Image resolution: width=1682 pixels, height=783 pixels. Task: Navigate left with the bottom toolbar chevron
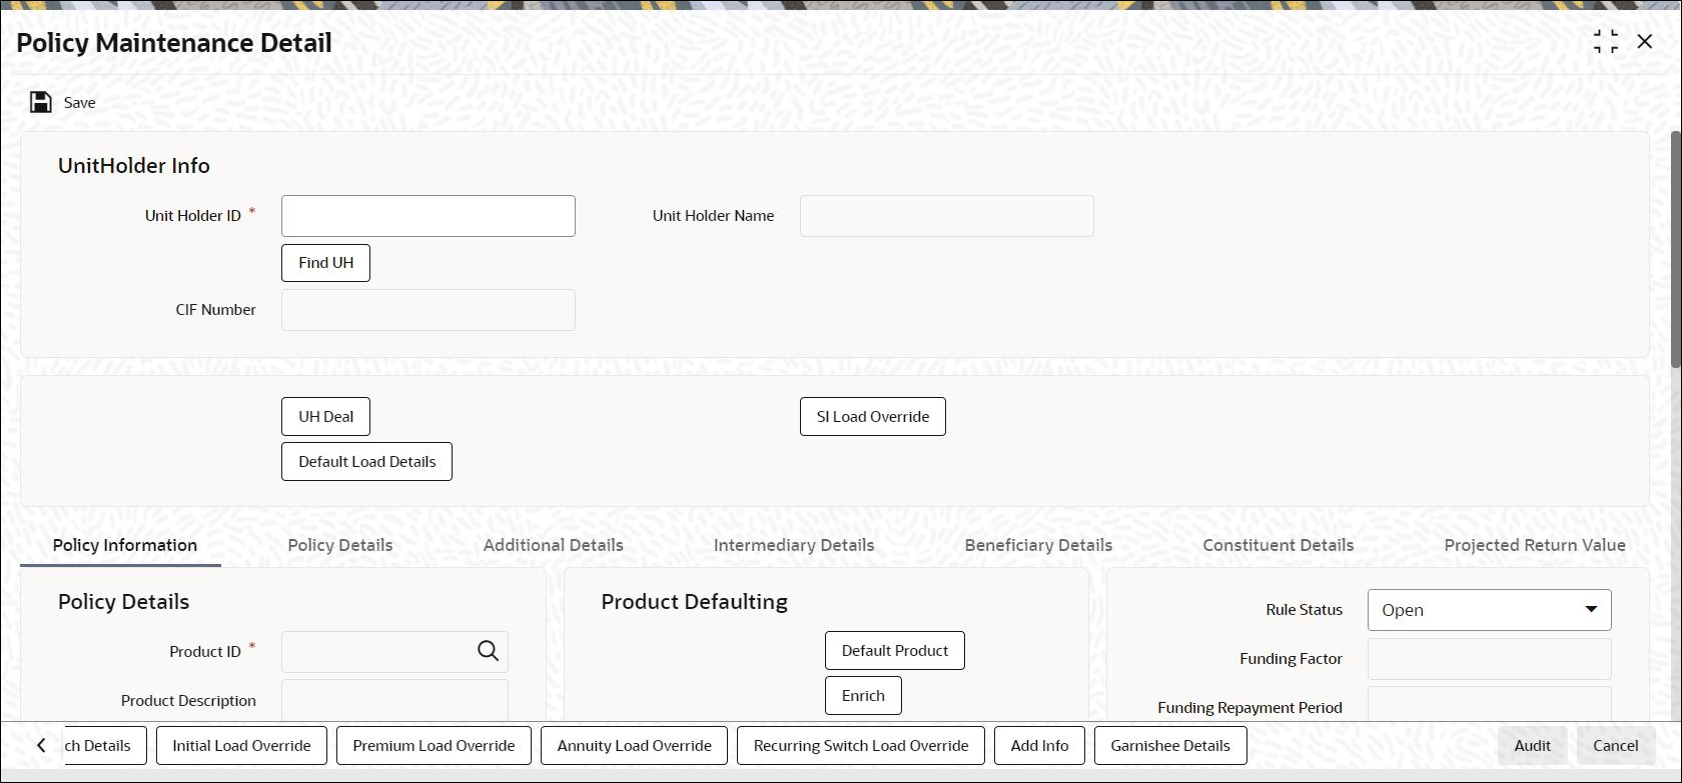(x=41, y=746)
